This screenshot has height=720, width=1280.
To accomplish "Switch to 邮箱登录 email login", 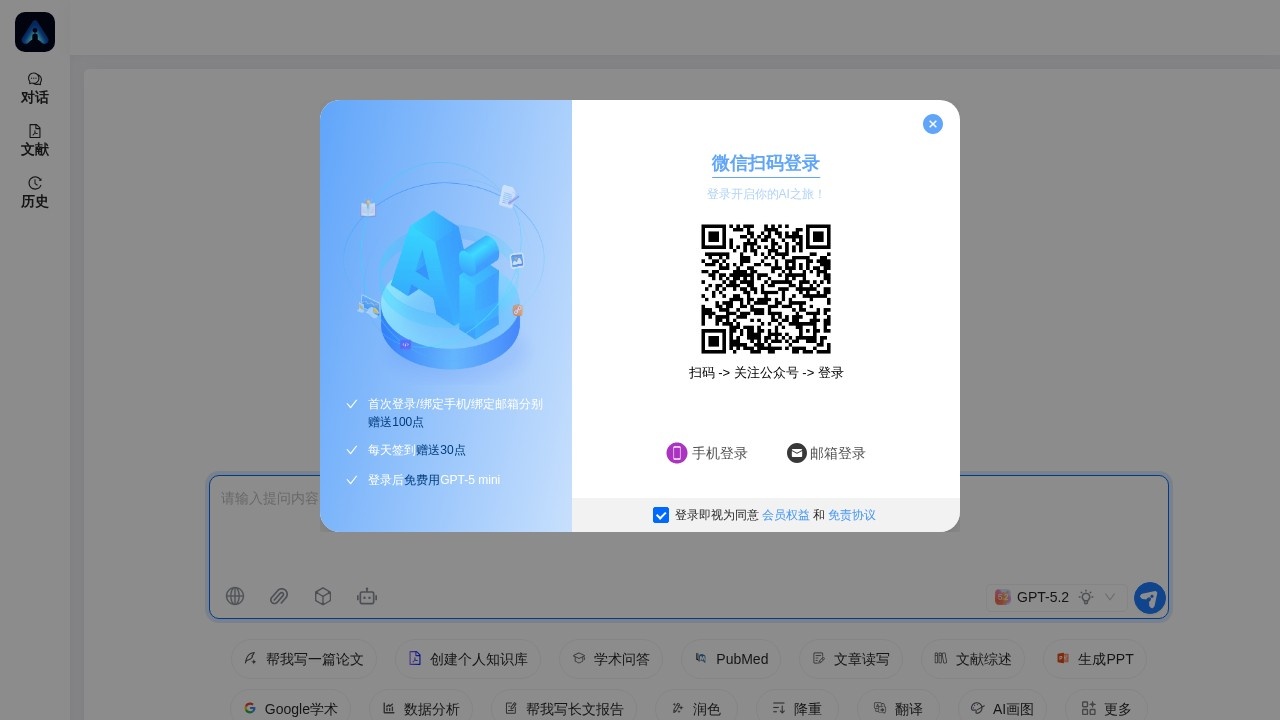I will pos(826,453).
